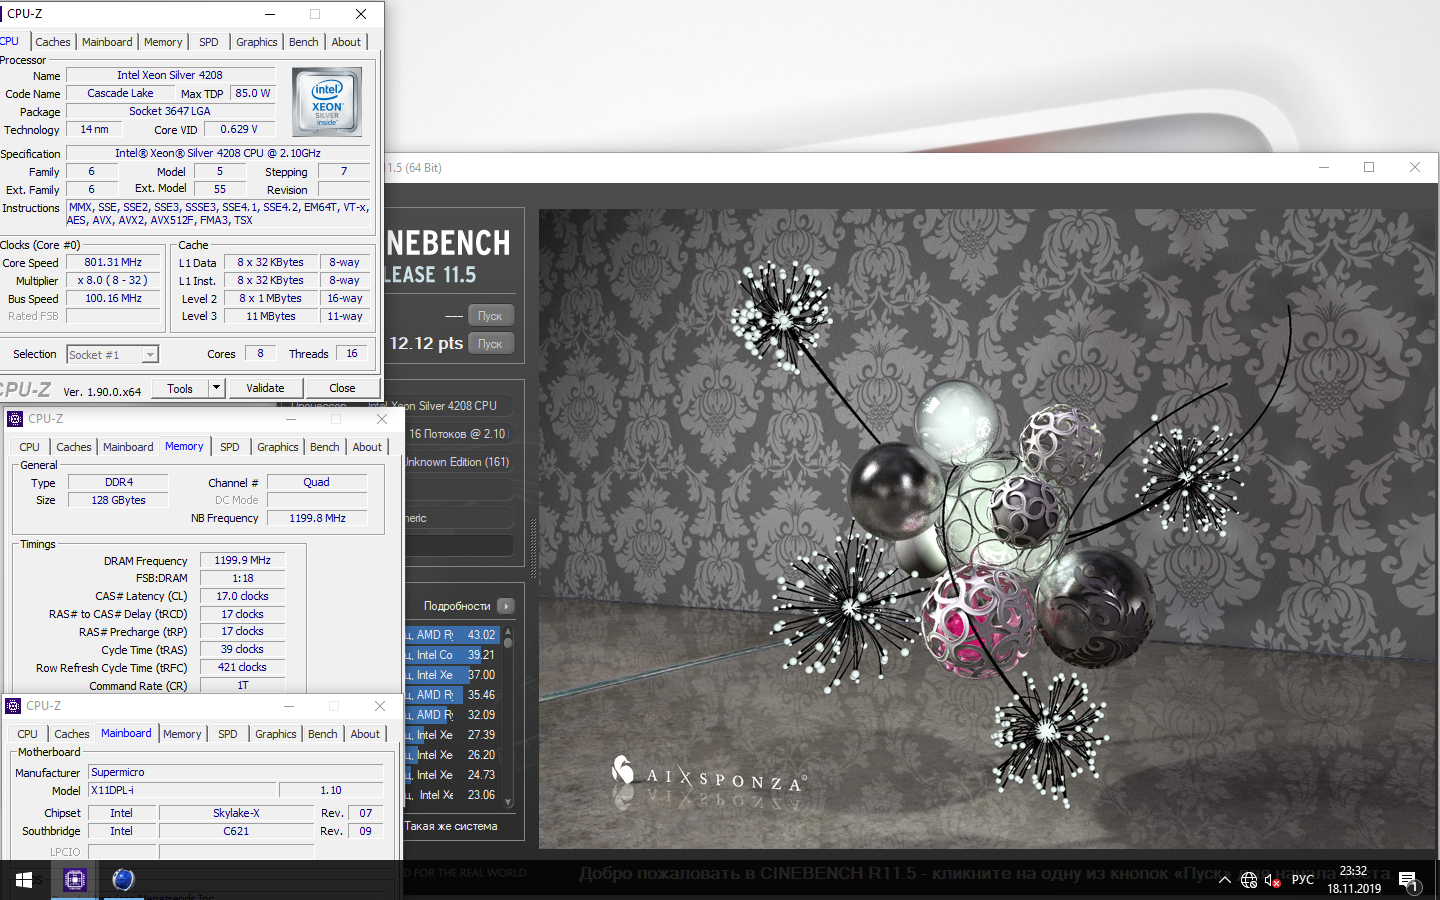Click the 128 GBytes memory size field

[118, 500]
